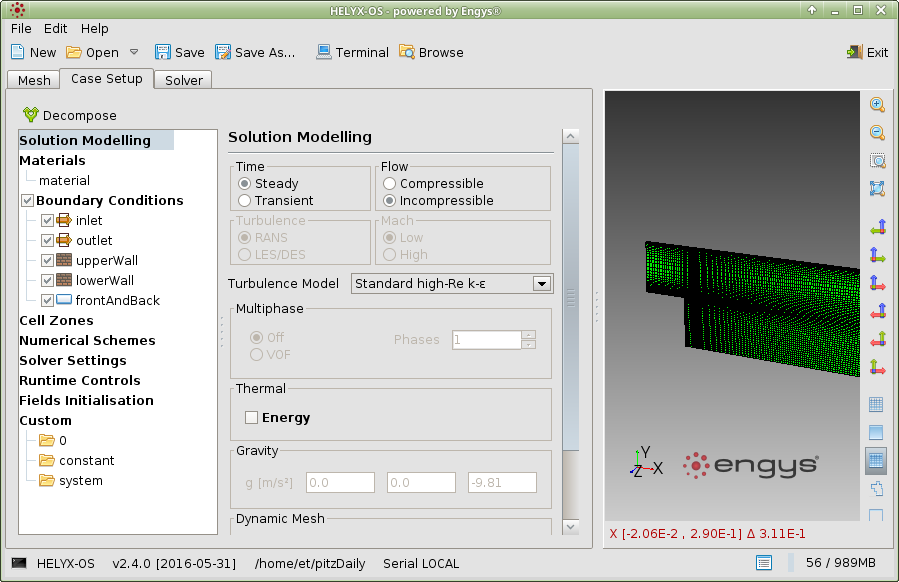
Task: Click the Save floppy disk icon
Action: click(x=163, y=52)
